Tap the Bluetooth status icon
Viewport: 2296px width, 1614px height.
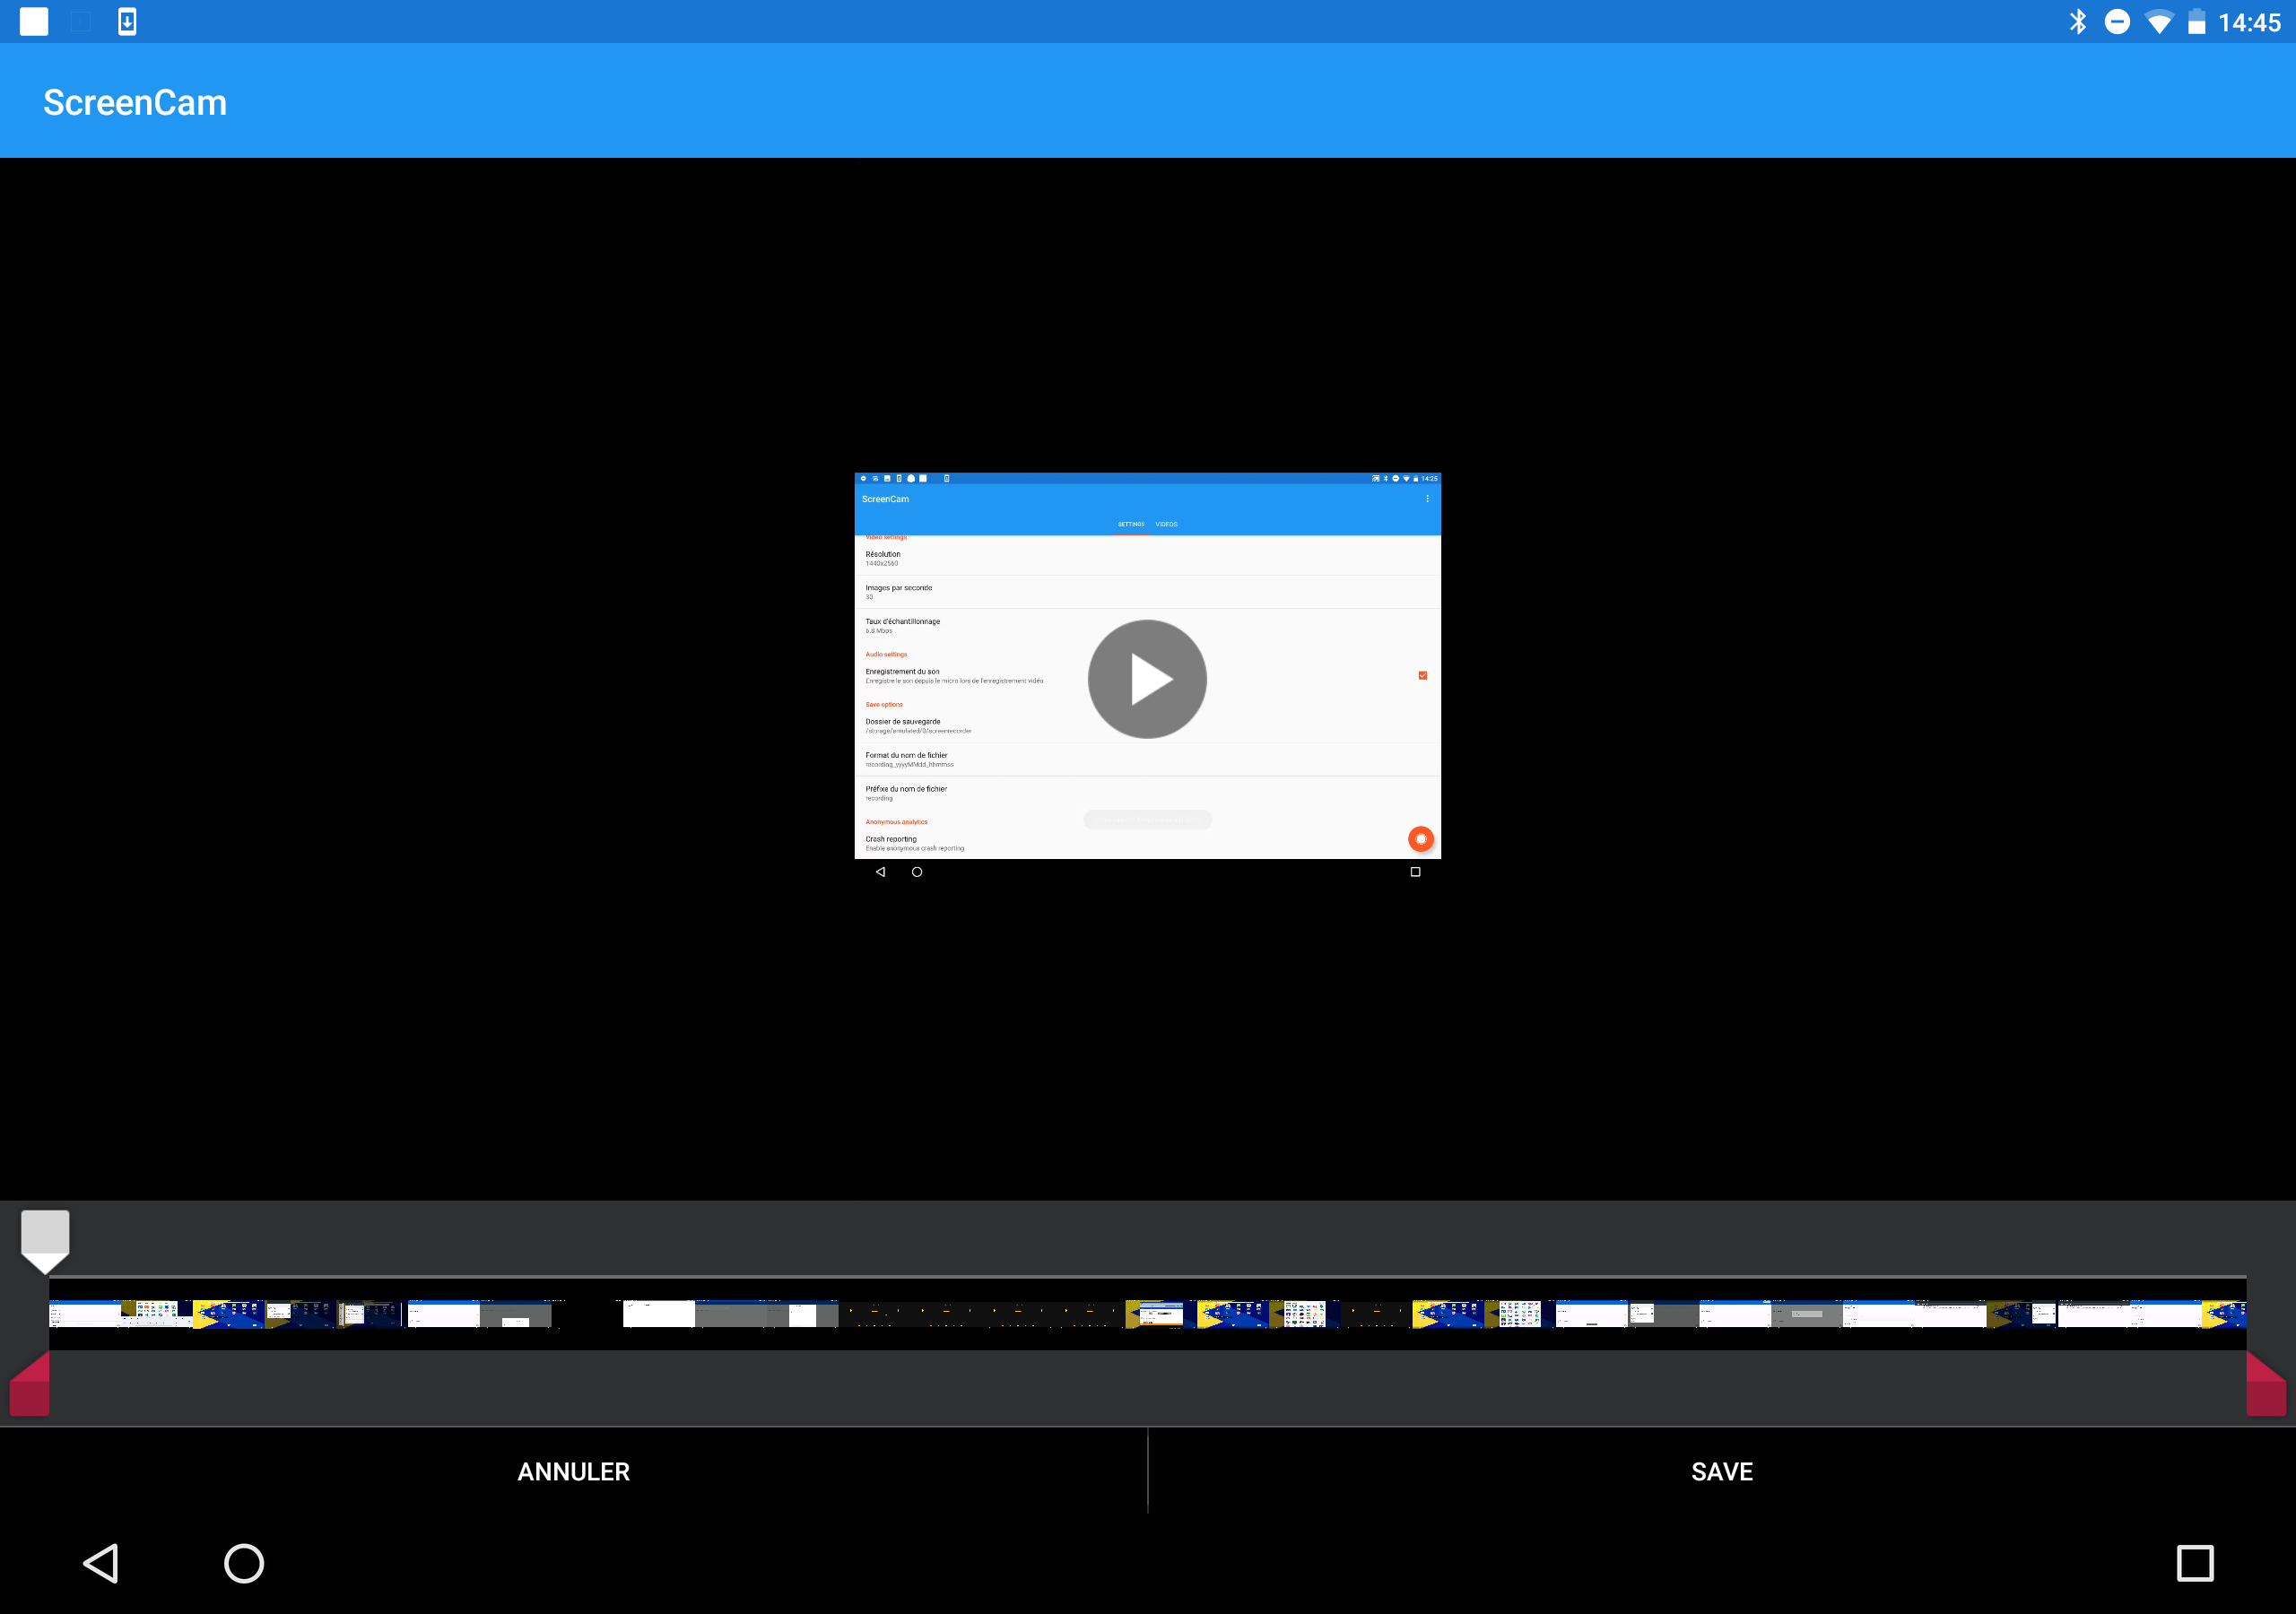(2078, 21)
